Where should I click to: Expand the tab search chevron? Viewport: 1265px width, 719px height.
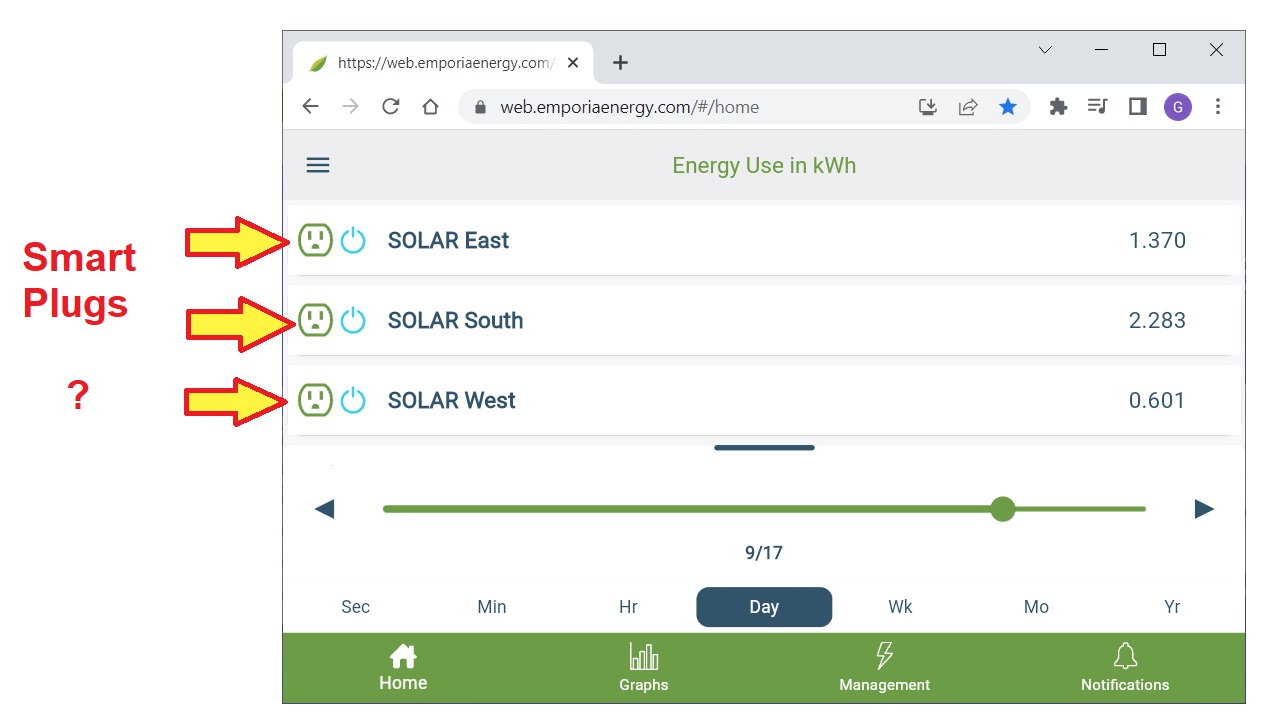coord(1045,50)
